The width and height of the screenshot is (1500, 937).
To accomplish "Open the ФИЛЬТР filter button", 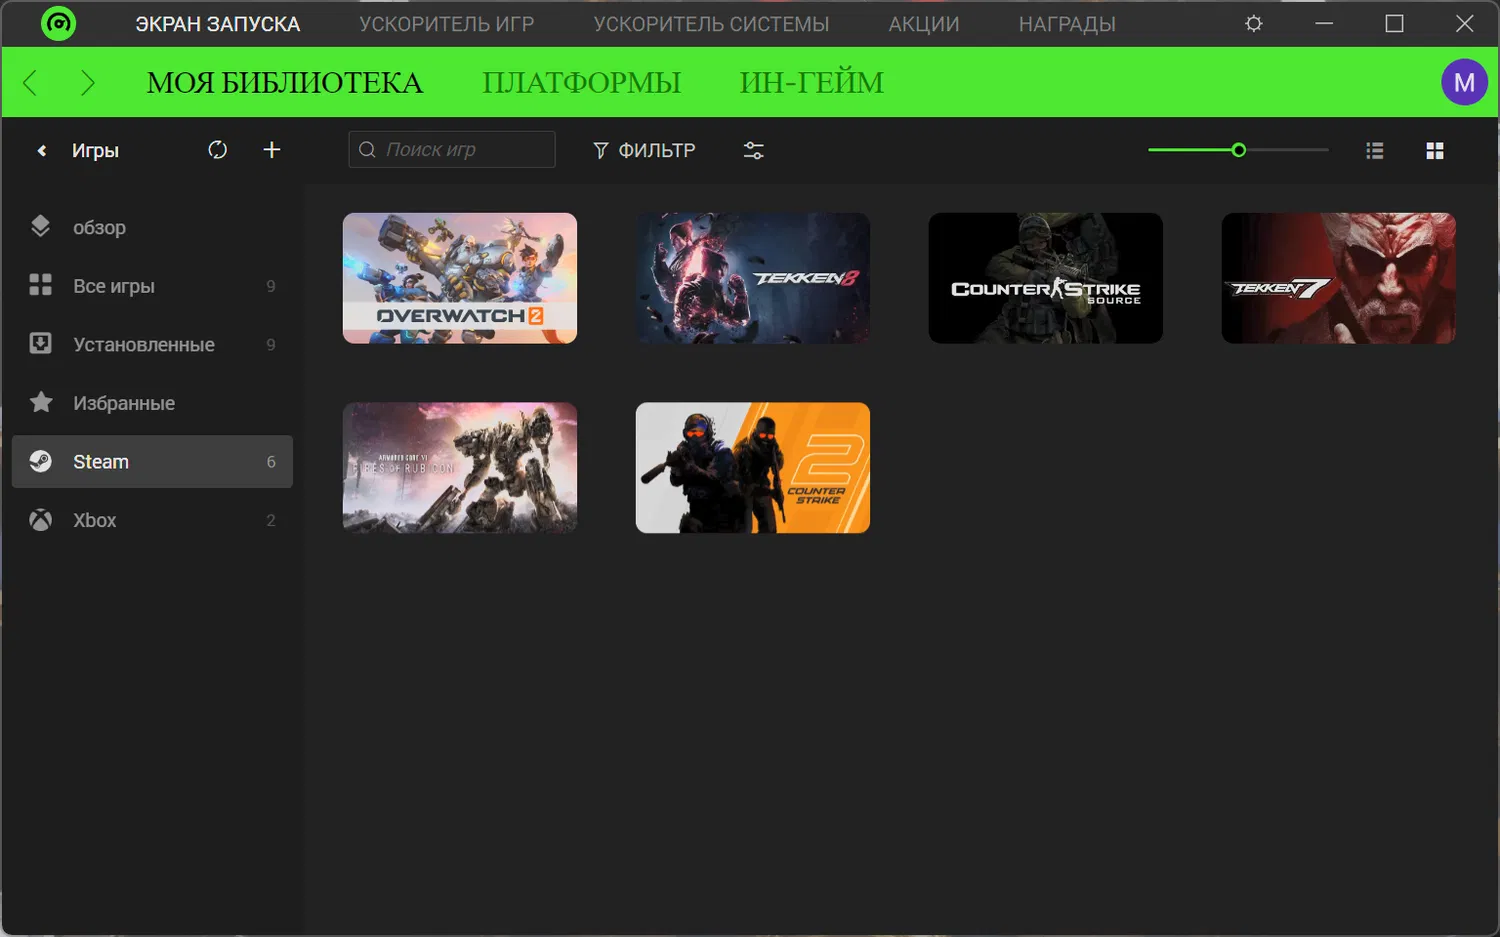I will [x=644, y=150].
